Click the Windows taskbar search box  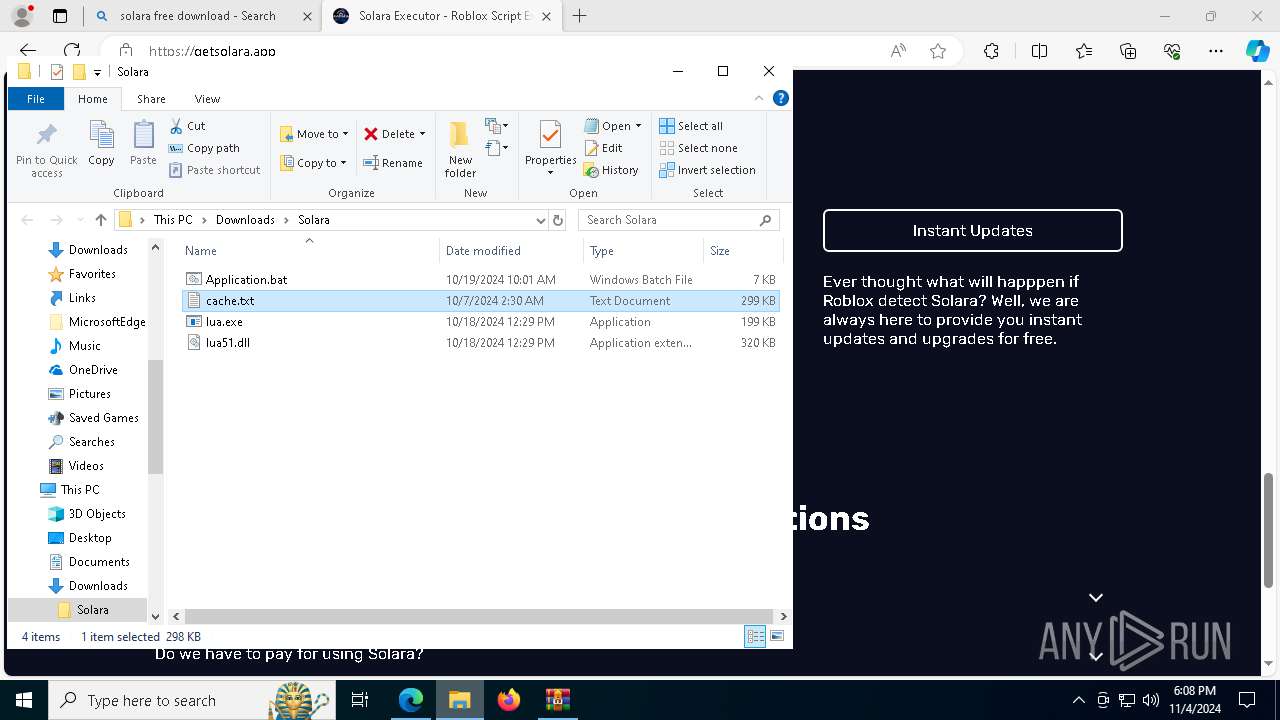[190, 700]
